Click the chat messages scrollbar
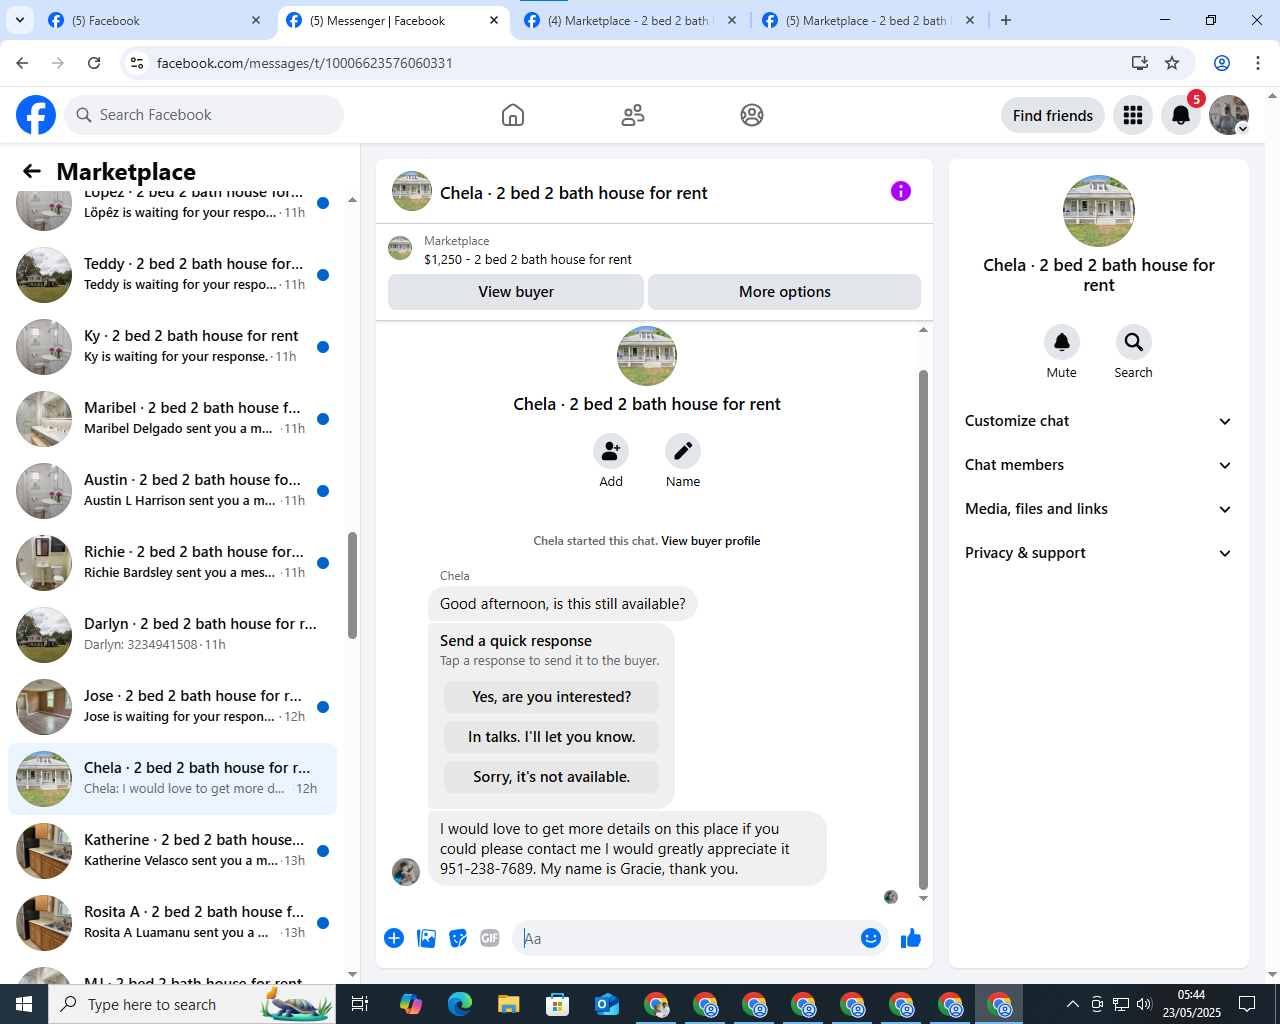The image size is (1280, 1024). [x=923, y=630]
